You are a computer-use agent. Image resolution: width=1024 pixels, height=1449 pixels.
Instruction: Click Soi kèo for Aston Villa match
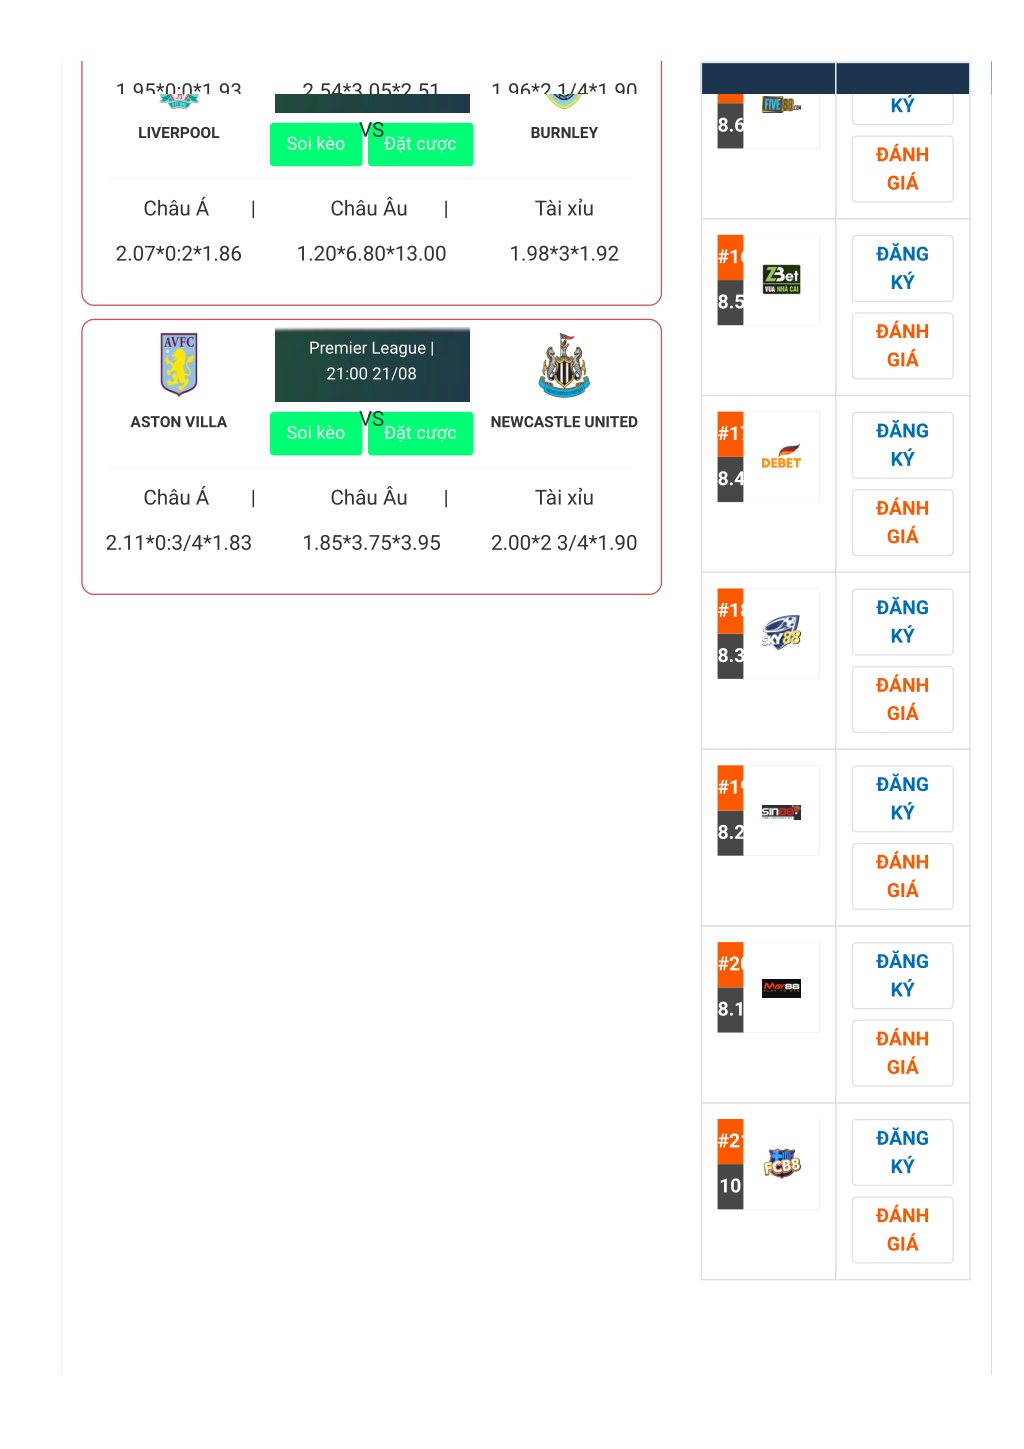pyautogui.click(x=316, y=433)
